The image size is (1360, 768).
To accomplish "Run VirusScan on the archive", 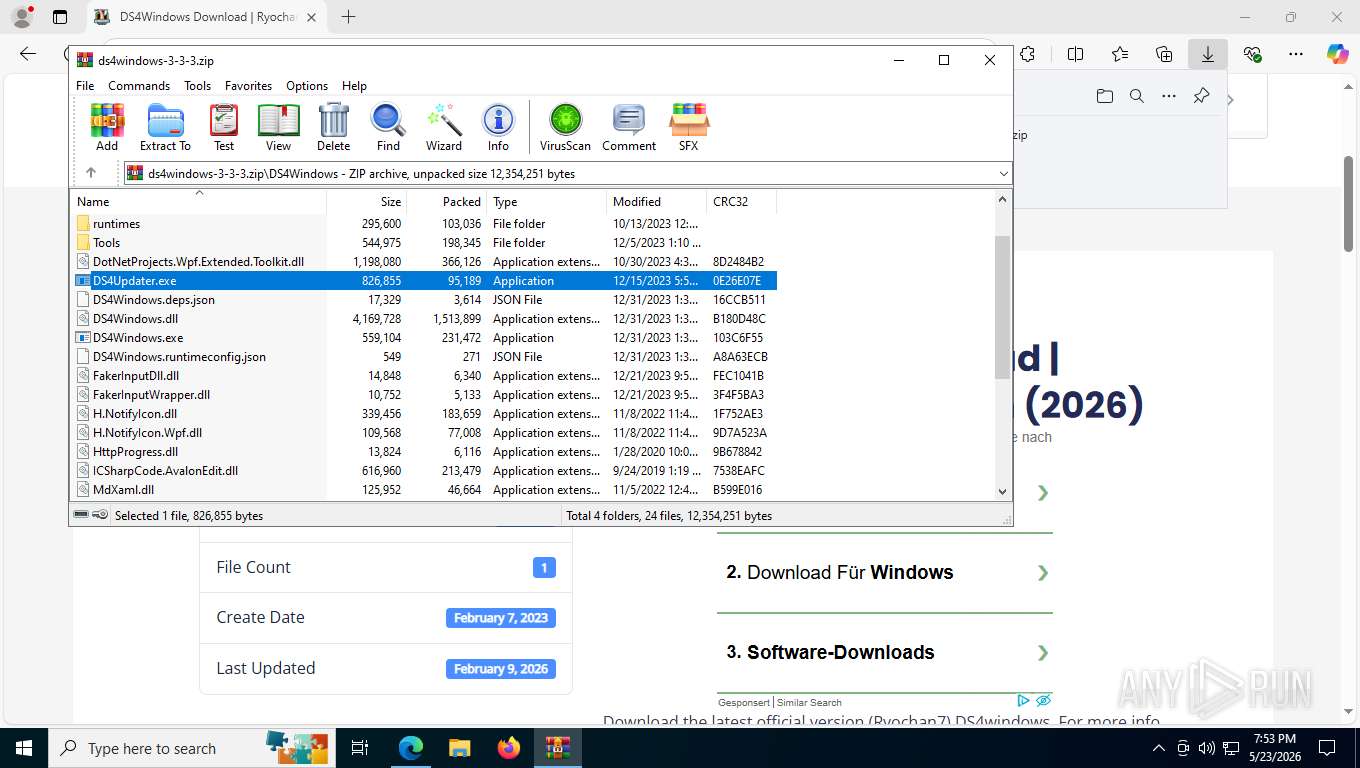I will pyautogui.click(x=565, y=127).
